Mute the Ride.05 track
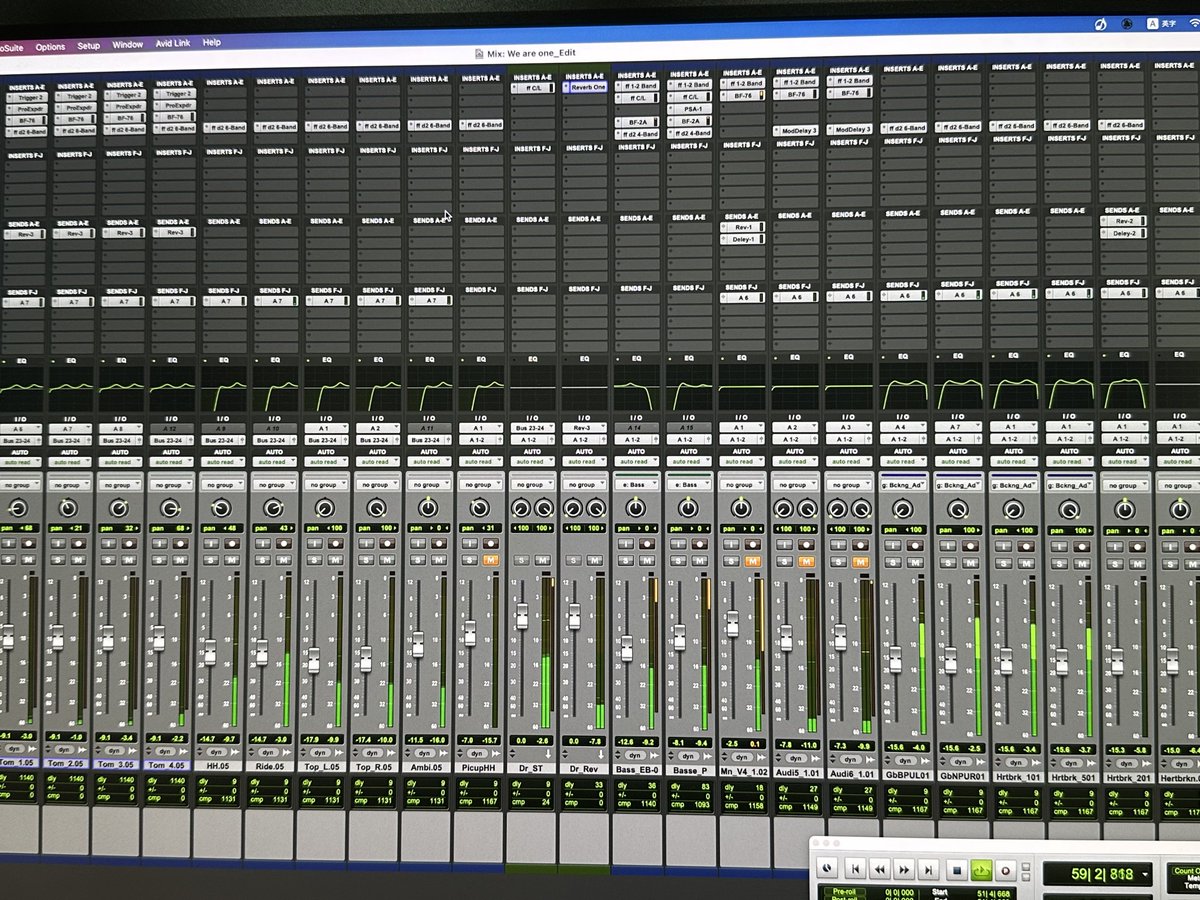 coord(284,560)
